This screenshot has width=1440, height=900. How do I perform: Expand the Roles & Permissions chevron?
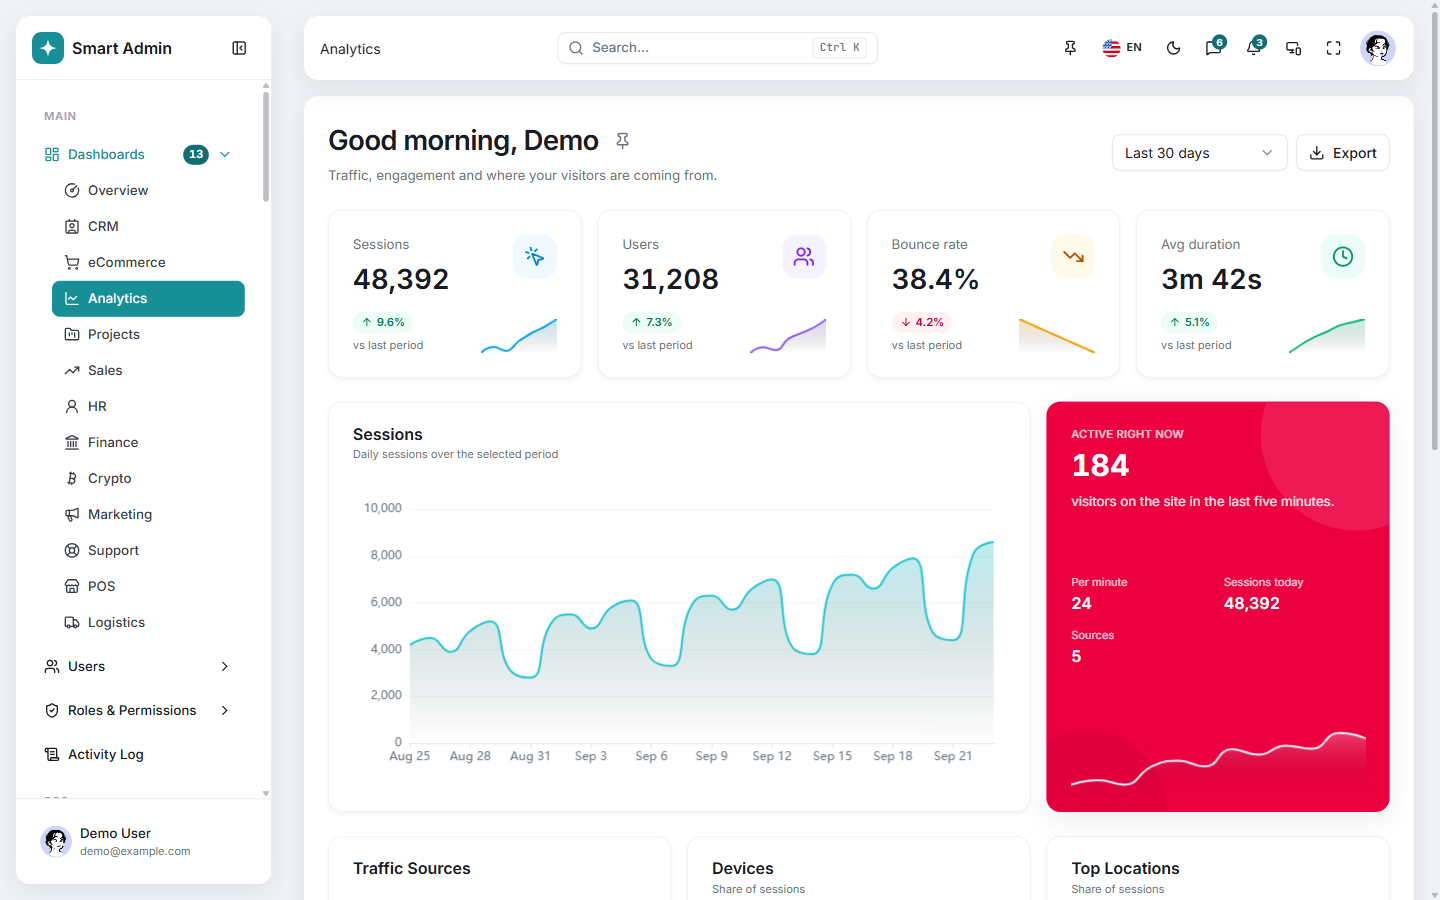pyautogui.click(x=225, y=710)
